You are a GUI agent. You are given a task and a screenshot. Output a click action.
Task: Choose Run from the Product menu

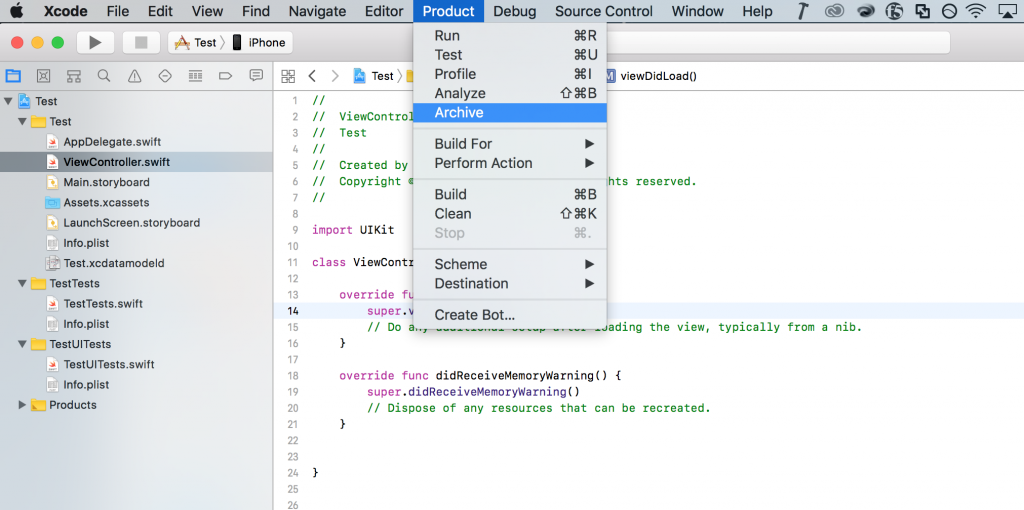tap(510, 36)
